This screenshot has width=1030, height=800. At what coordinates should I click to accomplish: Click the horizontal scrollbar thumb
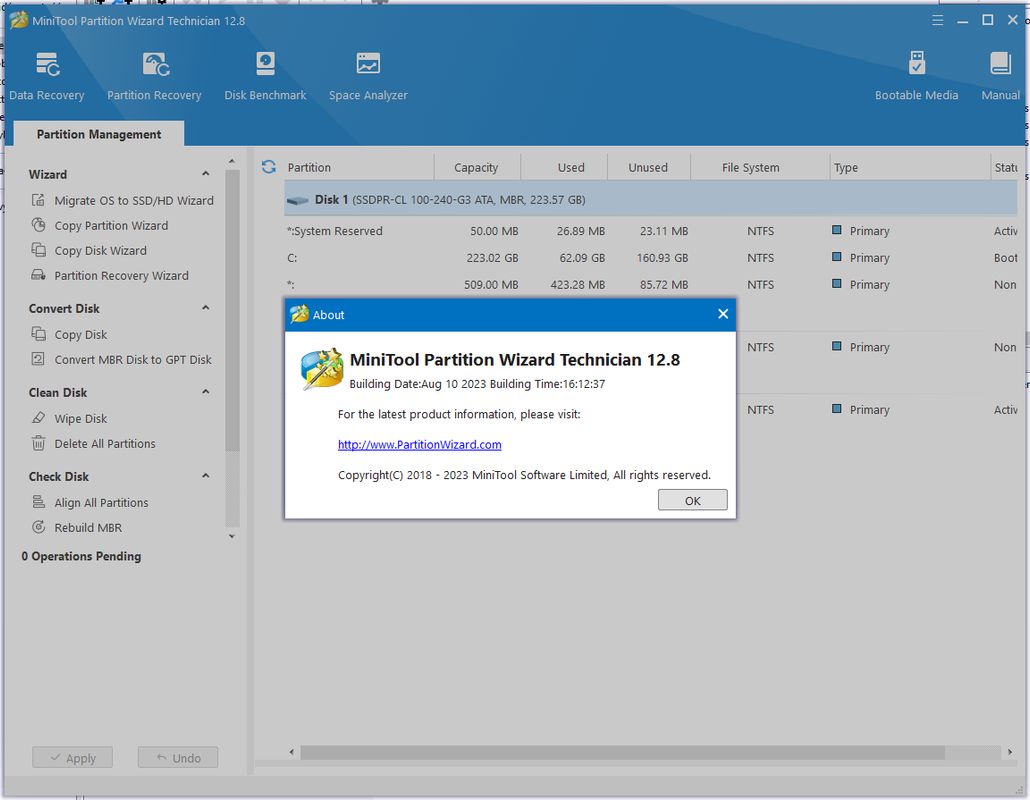point(622,752)
